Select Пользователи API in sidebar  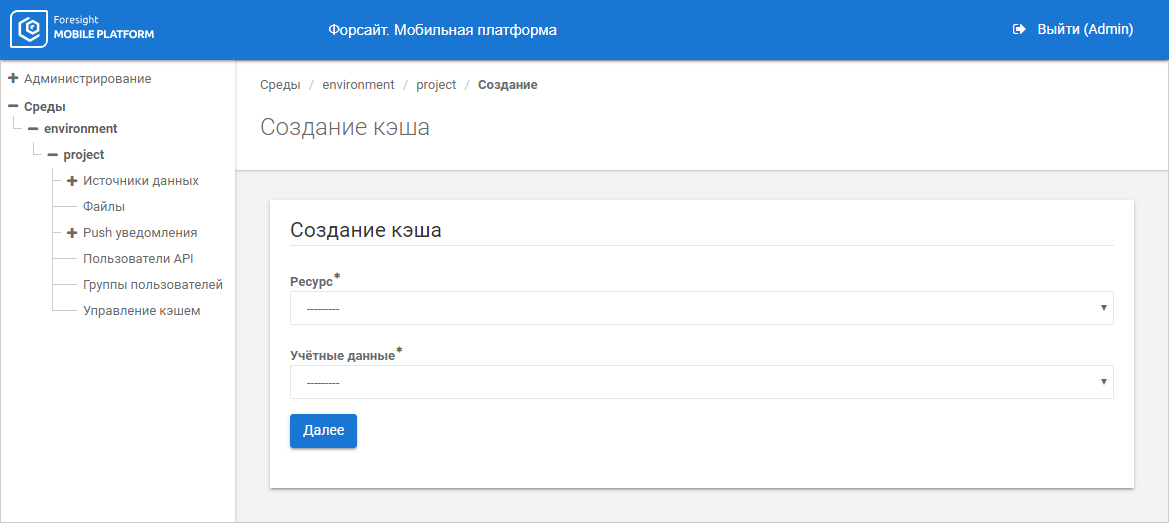[138, 259]
